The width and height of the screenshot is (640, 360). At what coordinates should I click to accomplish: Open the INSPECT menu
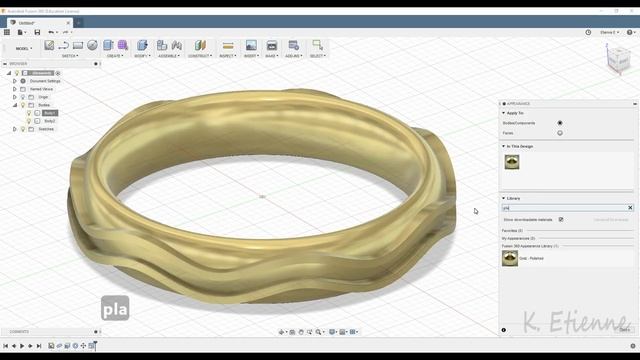[228, 56]
